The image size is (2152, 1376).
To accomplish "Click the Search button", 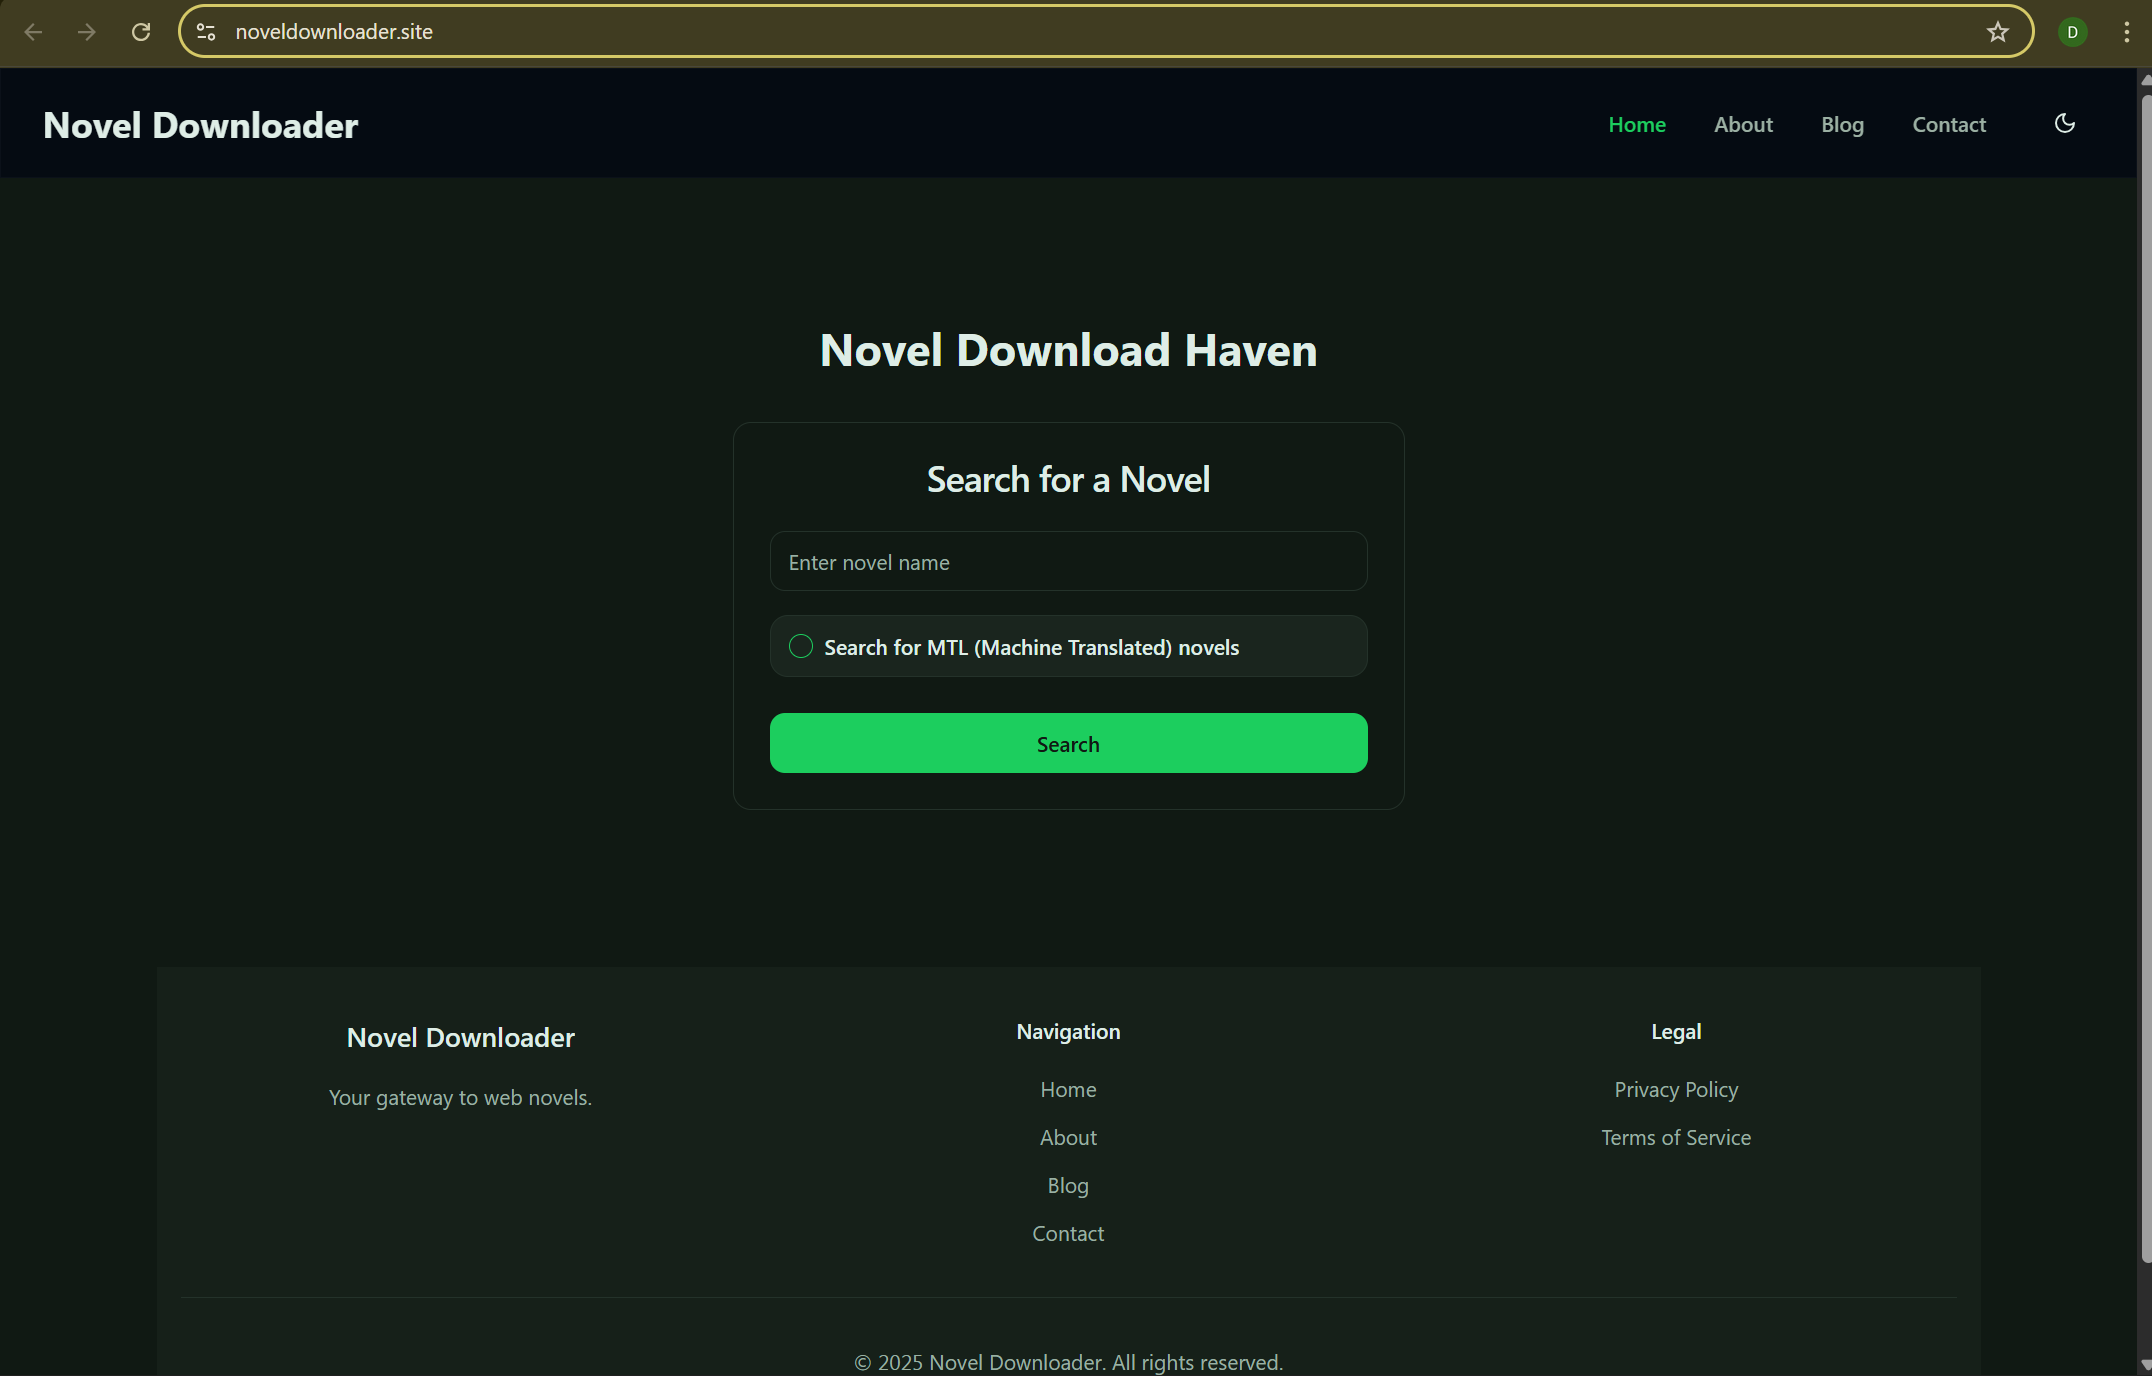I will (1068, 743).
